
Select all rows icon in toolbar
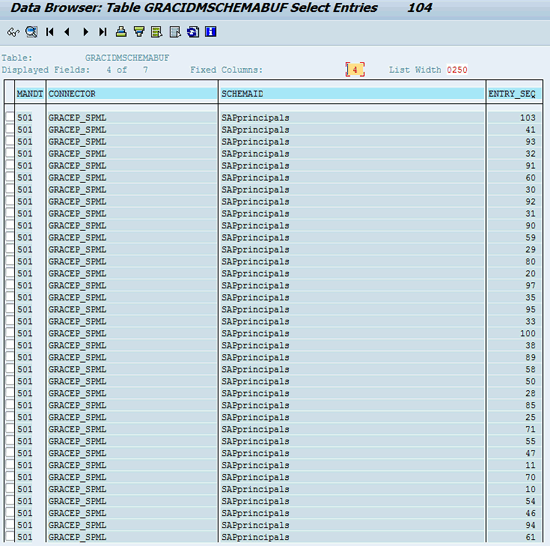[x=156, y=32]
